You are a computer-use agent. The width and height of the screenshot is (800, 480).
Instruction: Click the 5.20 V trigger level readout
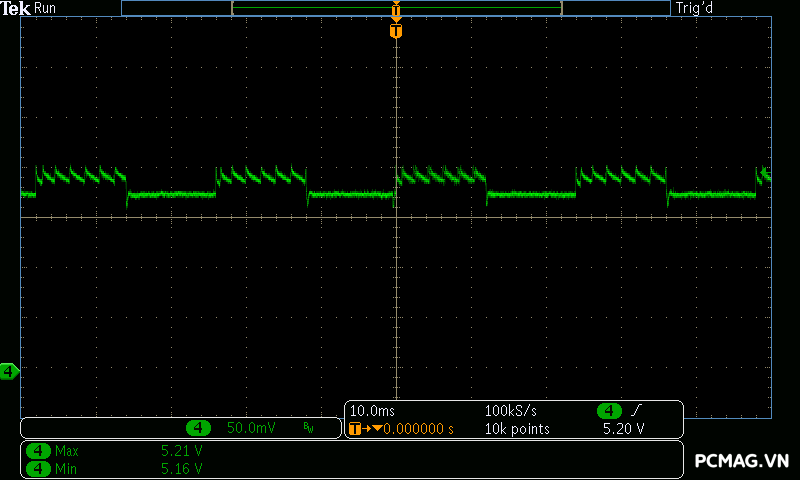(622, 429)
